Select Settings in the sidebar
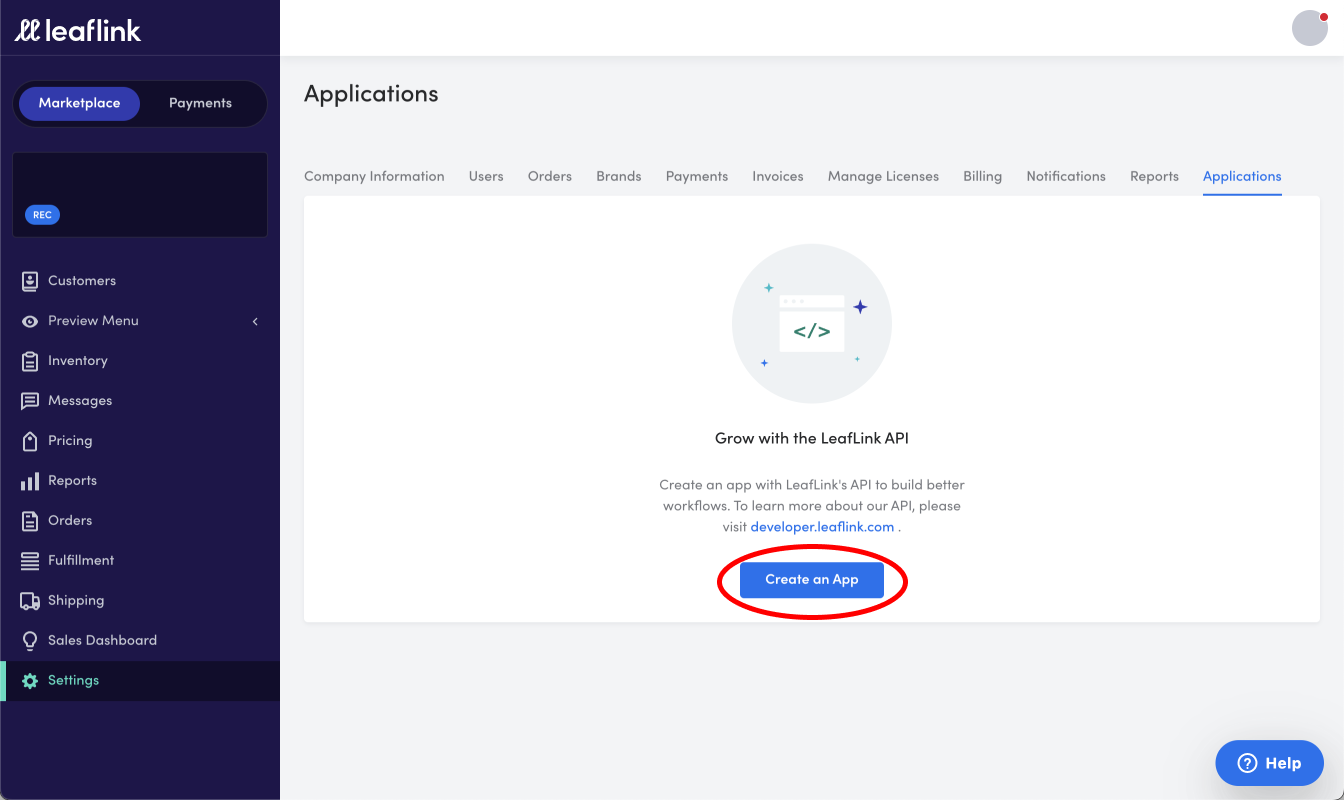The image size is (1344, 800). pyautogui.click(x=73, y=681)
